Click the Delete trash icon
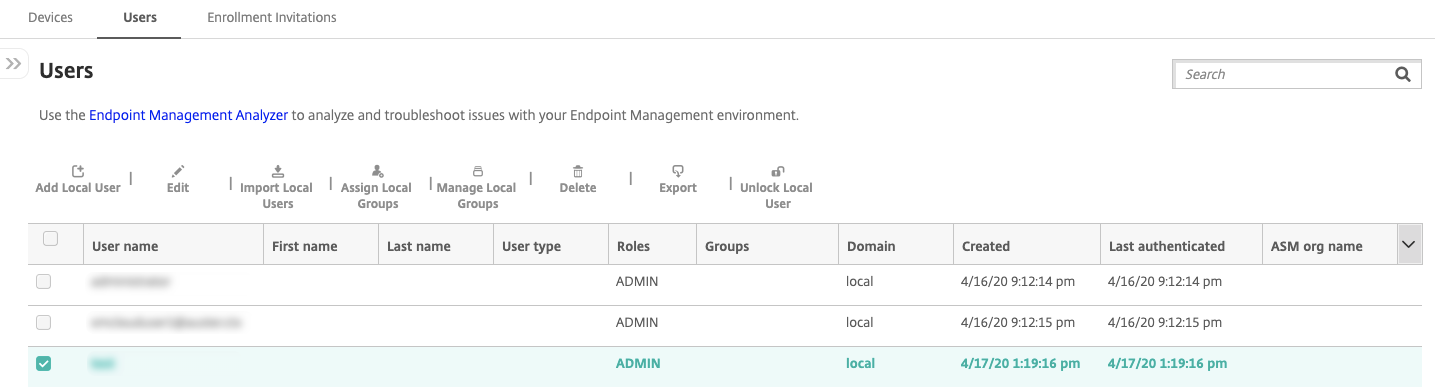1435x387 pixels. (578, 172)
